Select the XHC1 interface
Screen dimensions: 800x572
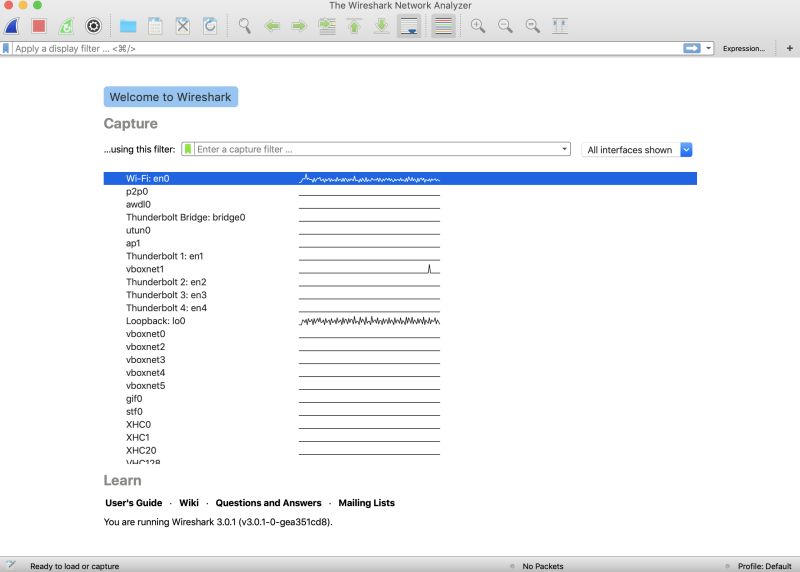tap(400, 438)
